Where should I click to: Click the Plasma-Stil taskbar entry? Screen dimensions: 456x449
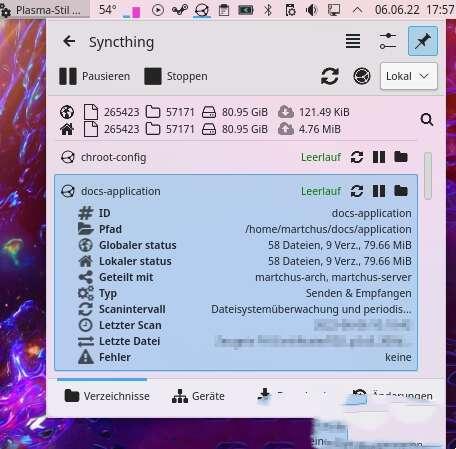(44, 10)
